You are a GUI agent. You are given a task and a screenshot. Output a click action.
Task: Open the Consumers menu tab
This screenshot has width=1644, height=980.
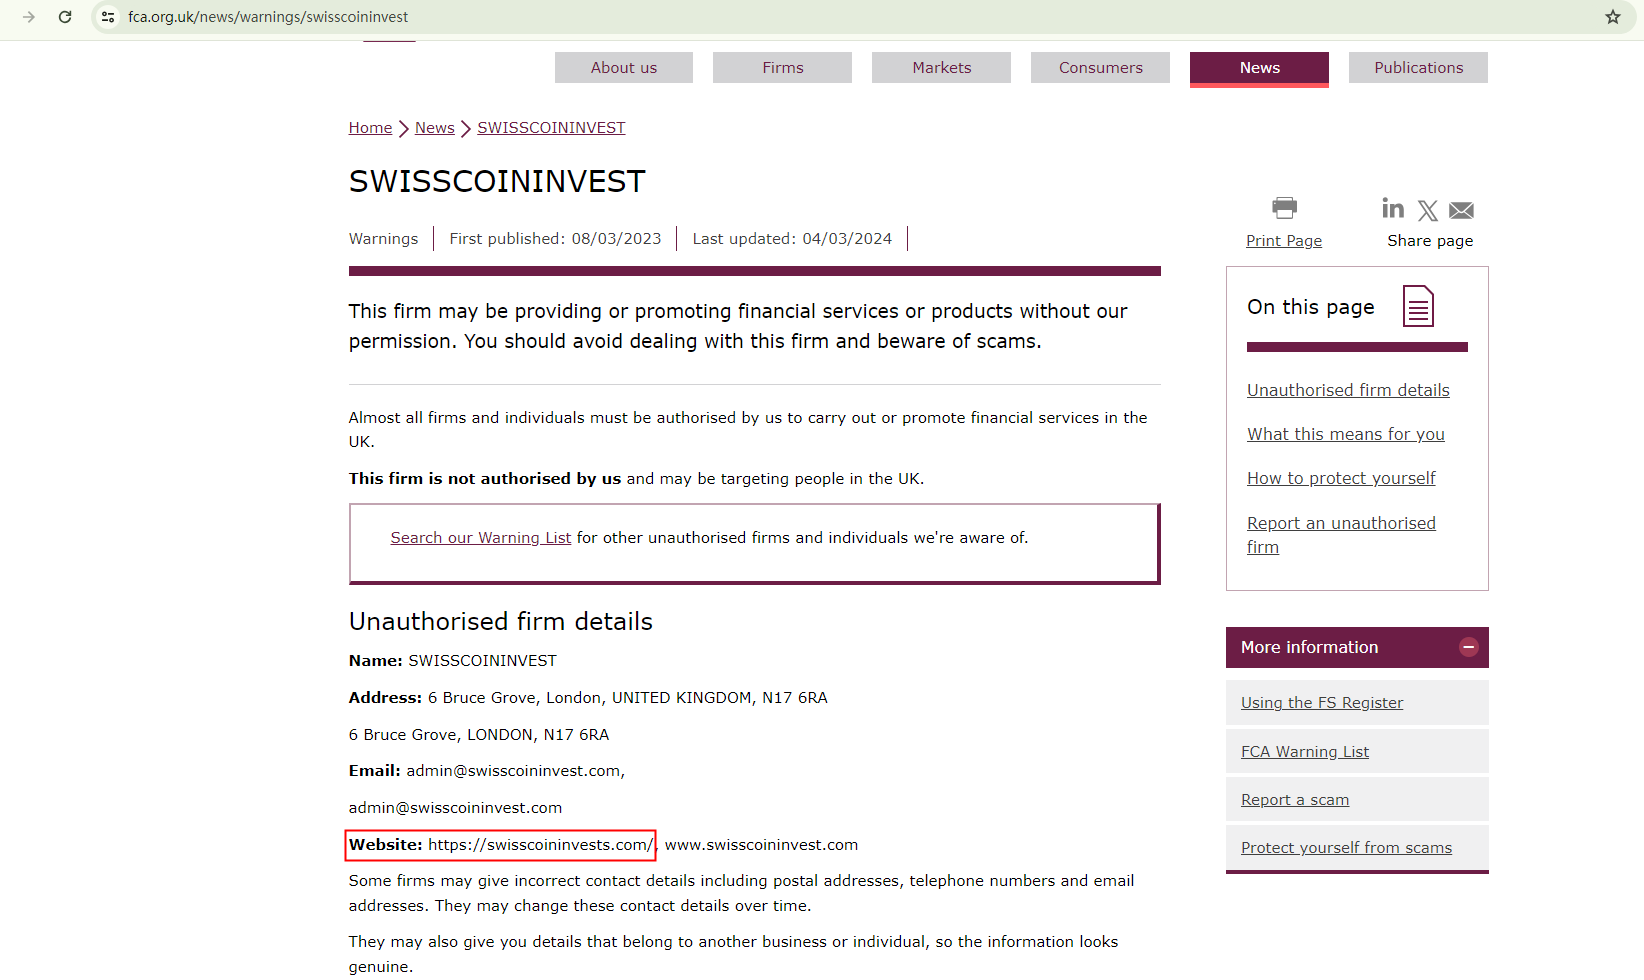click(x=1100, y=68)
